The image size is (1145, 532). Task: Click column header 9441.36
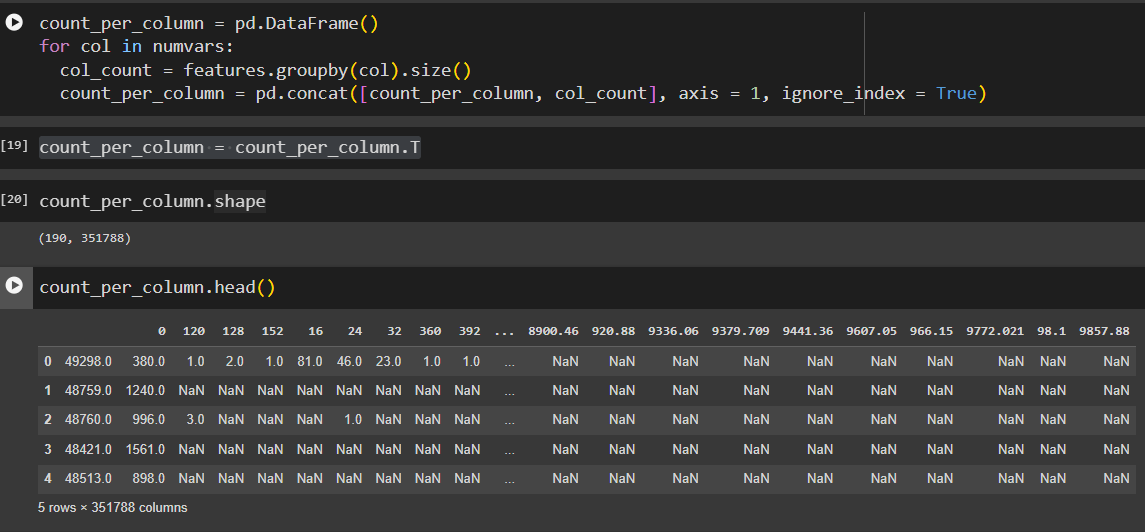[x=808, y=331]
